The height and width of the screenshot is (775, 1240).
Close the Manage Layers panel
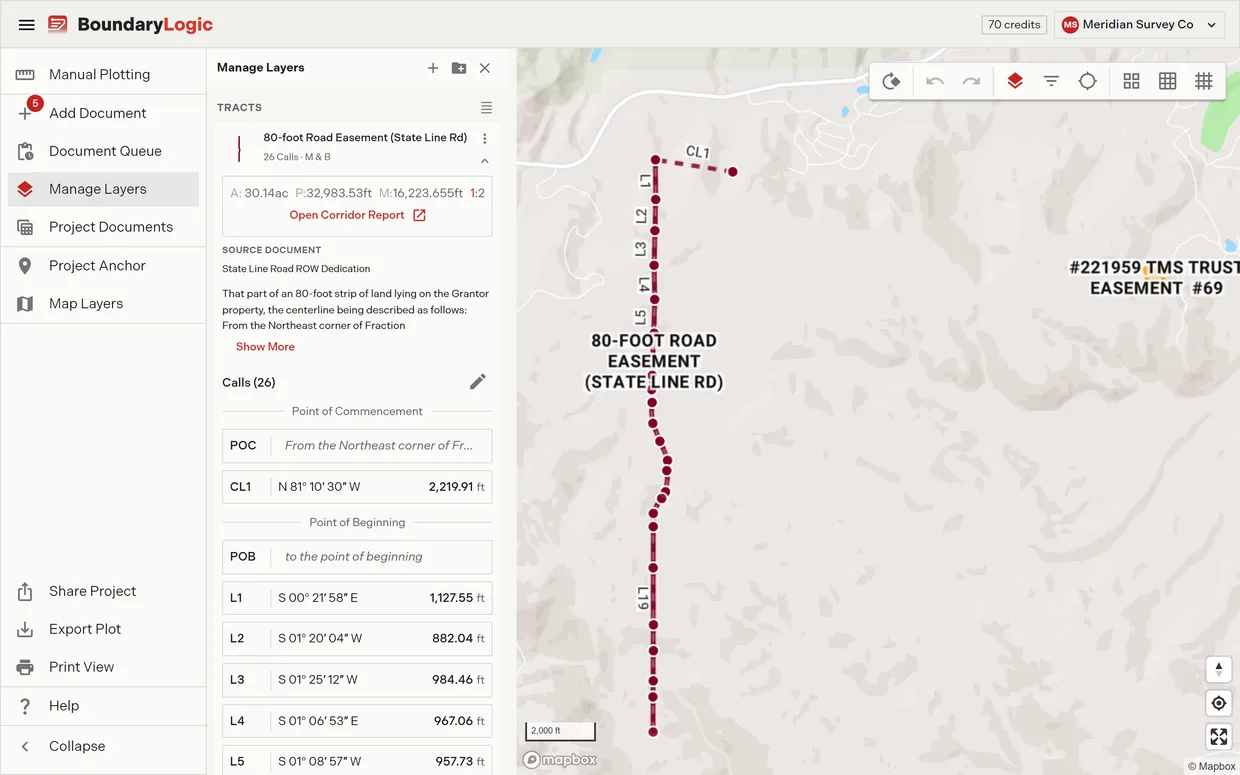[485, 68]
